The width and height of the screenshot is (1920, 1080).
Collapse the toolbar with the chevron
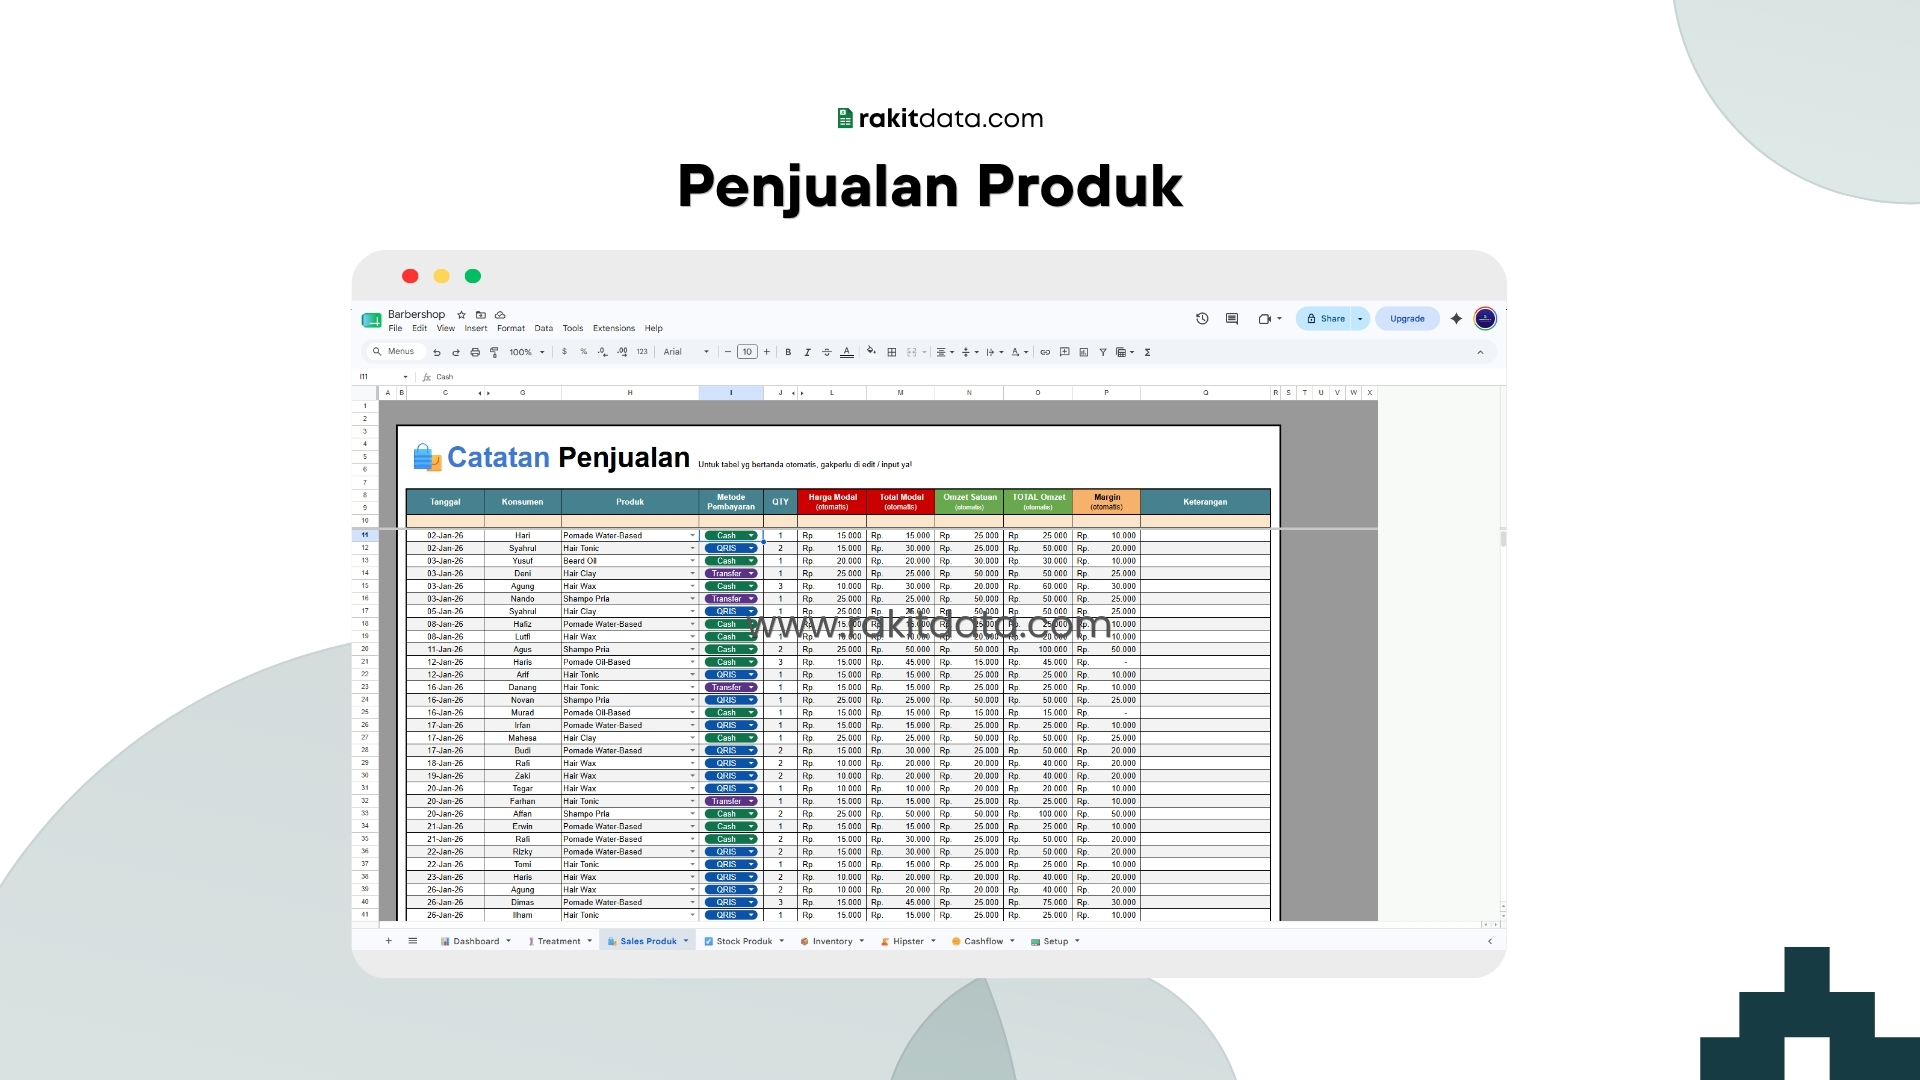1480,352
